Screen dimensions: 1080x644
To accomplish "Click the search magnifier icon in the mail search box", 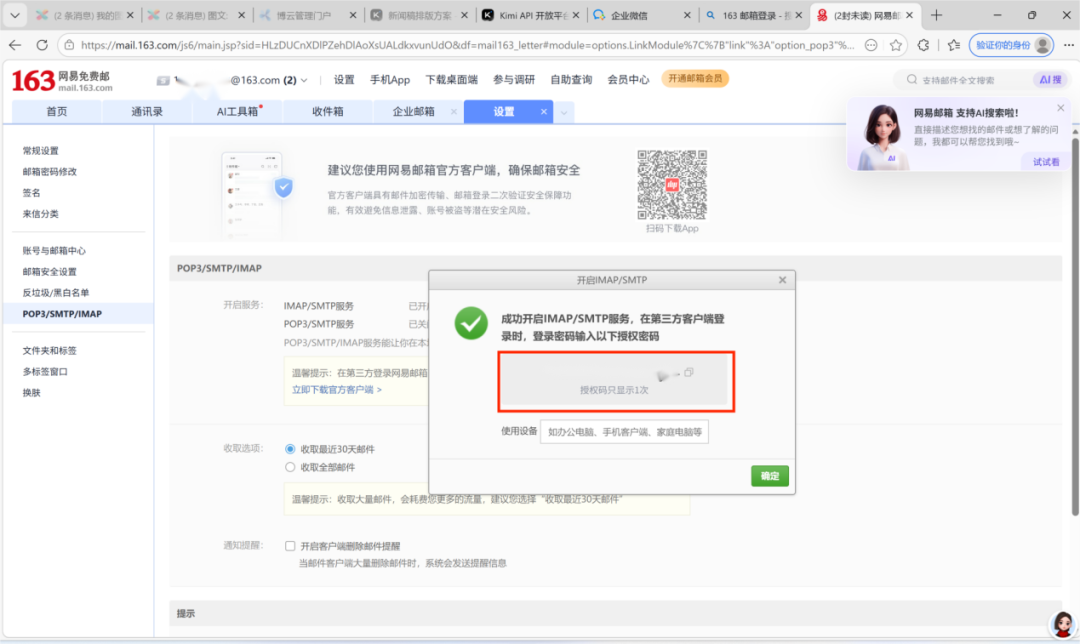I will (912, 80).
